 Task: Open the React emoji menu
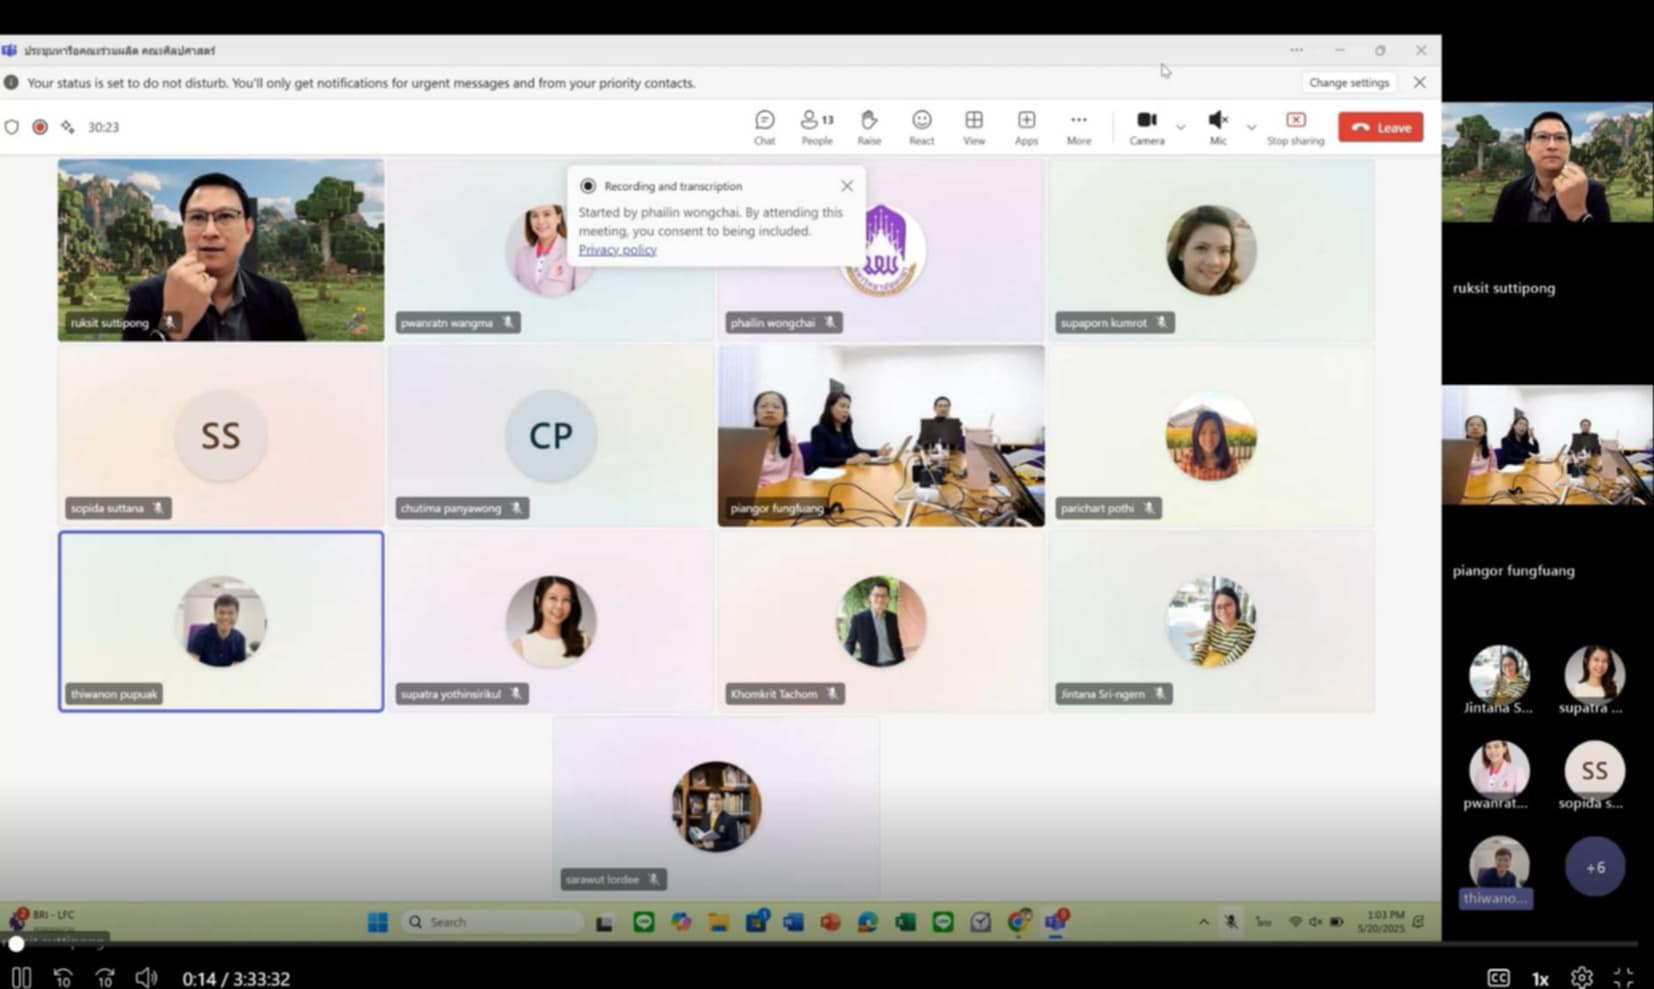click(921, 126)
